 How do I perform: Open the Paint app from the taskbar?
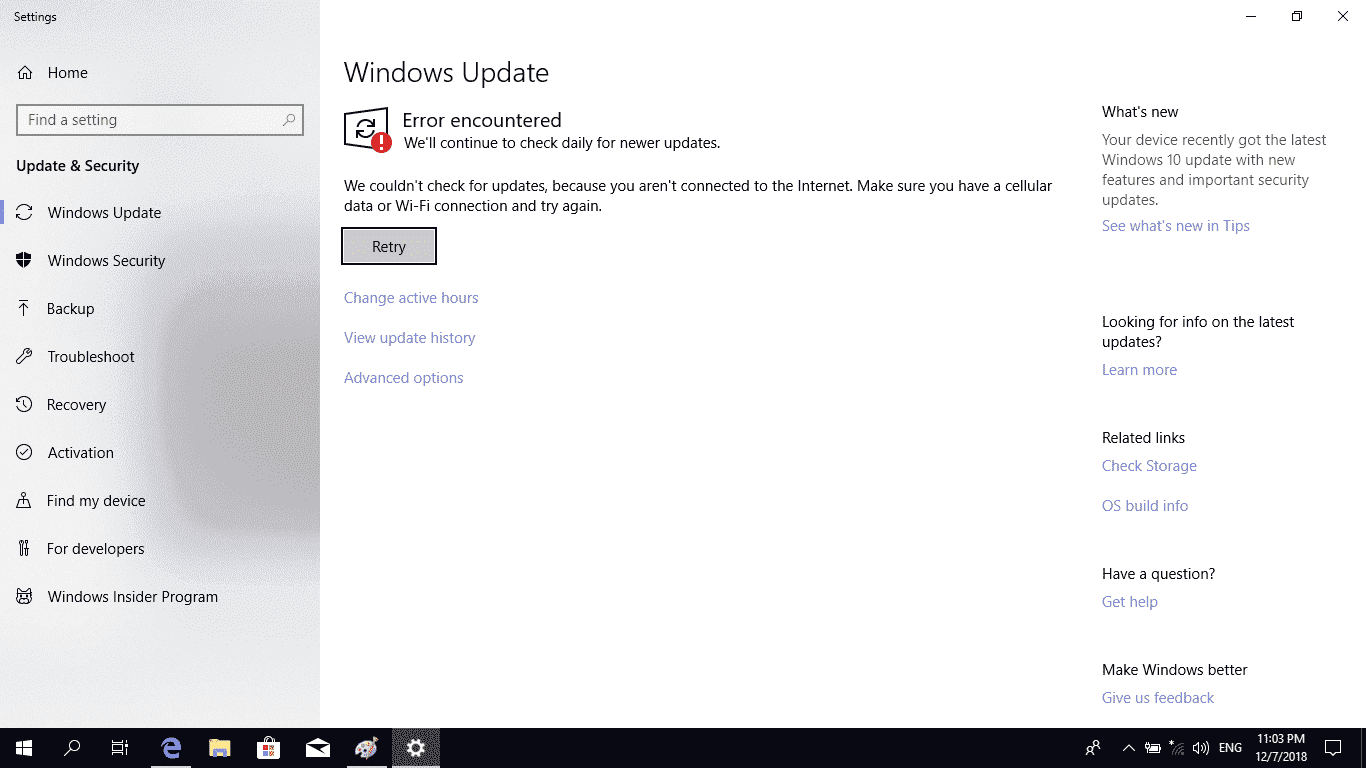pos(367,748)
